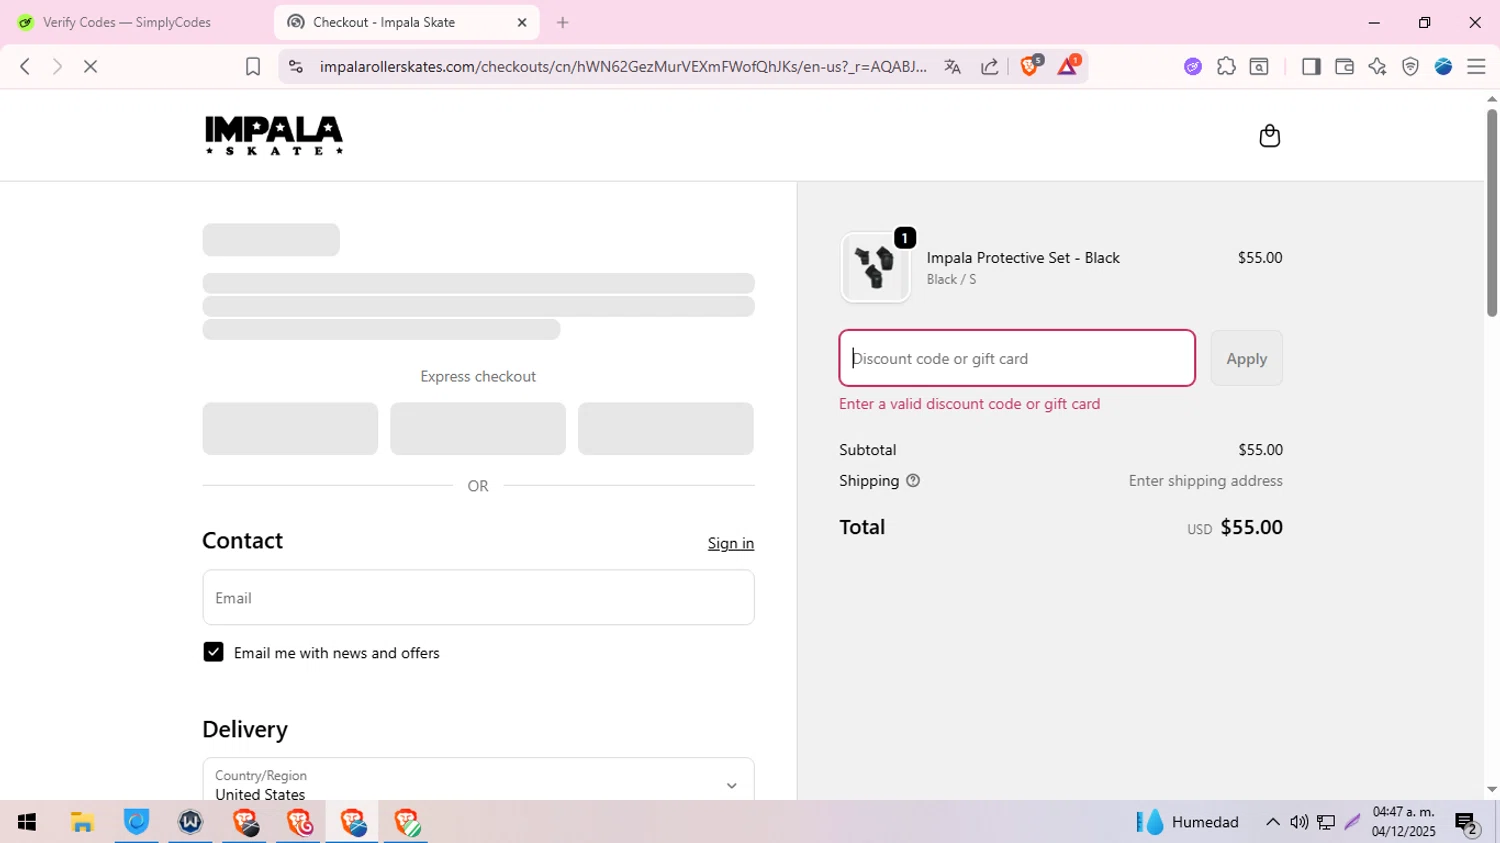Open the Brave Wallet icon
The image size is (1500, 843).
coord(1344,66)
